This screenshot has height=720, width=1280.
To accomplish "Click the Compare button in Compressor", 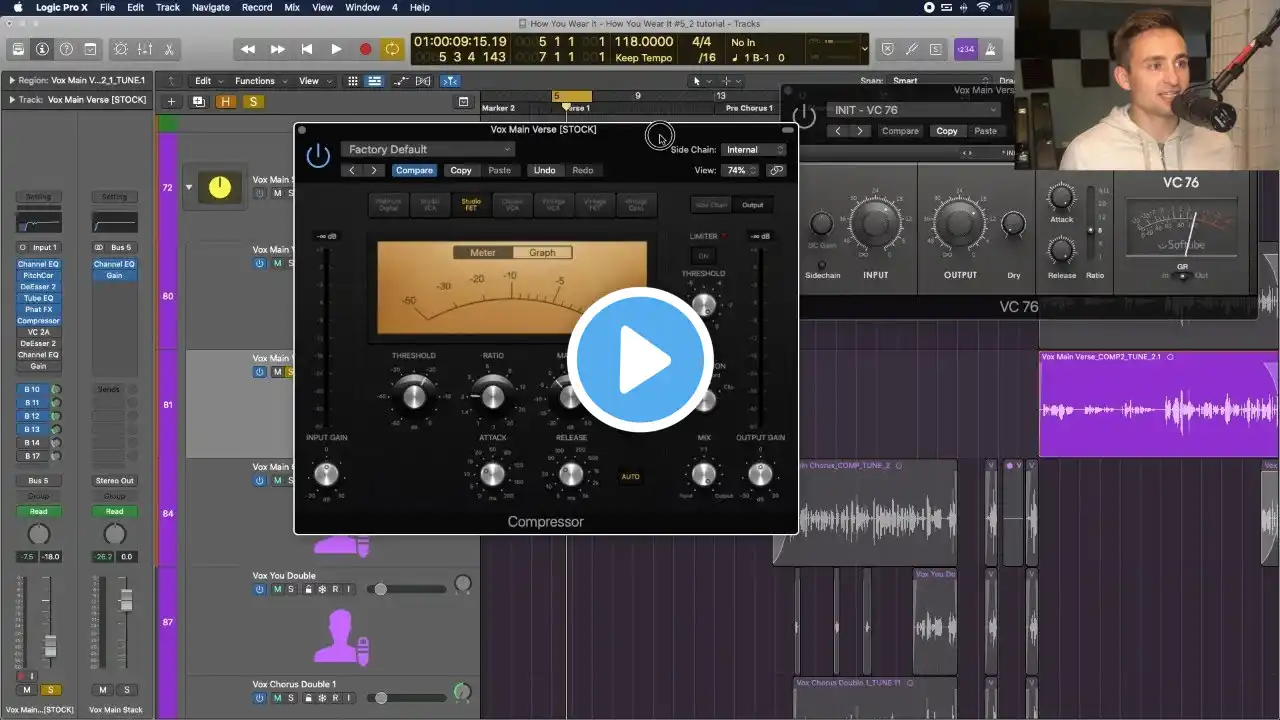I will [x=414, y=171].
